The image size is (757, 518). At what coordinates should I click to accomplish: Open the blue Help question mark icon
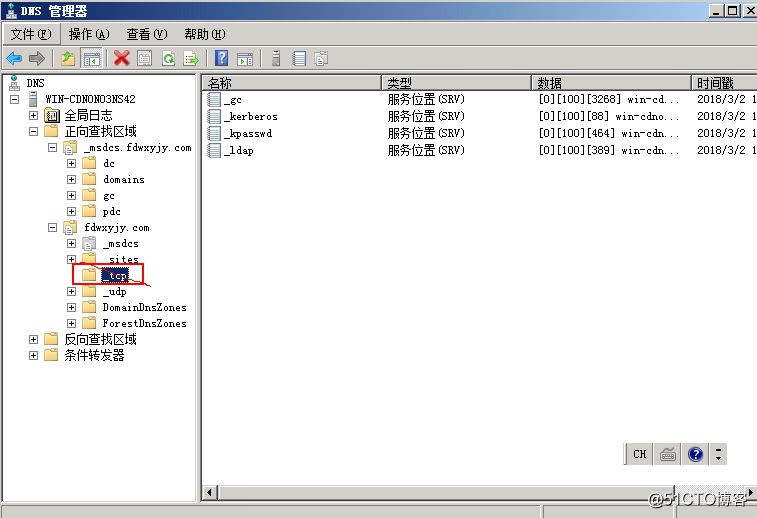pos(221,59)
